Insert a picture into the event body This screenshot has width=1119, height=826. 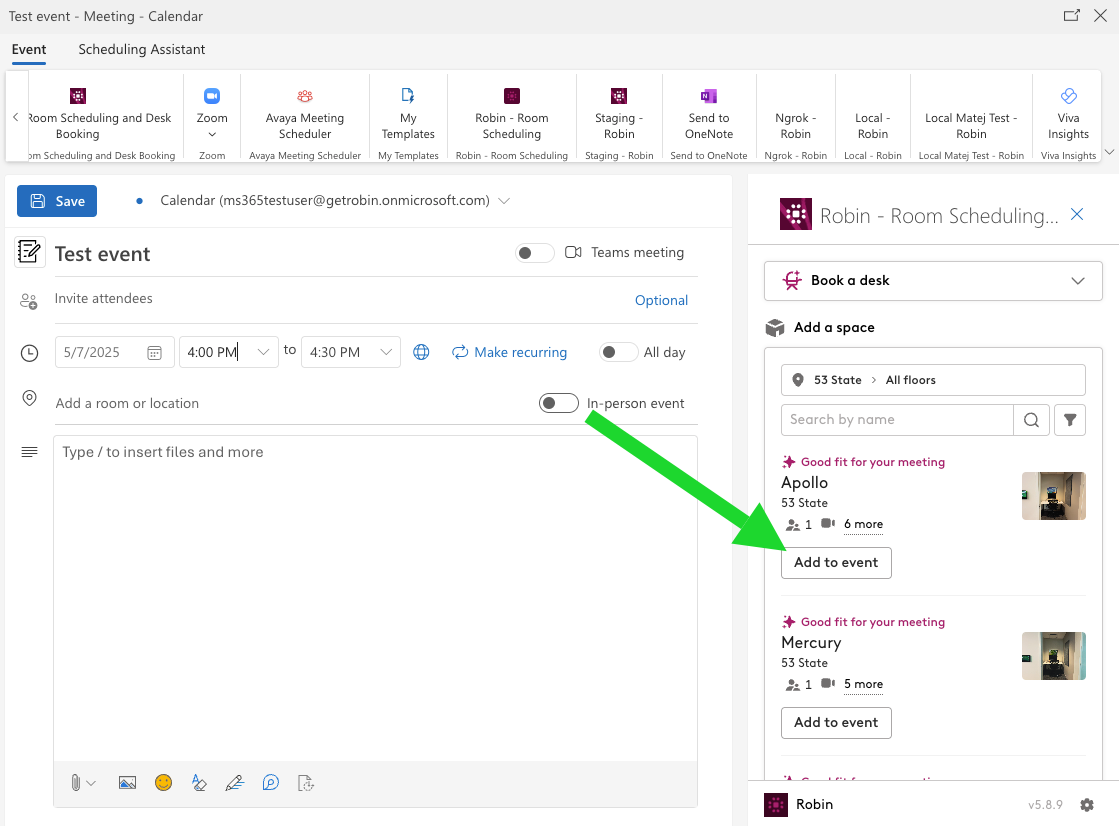point(127,783)
